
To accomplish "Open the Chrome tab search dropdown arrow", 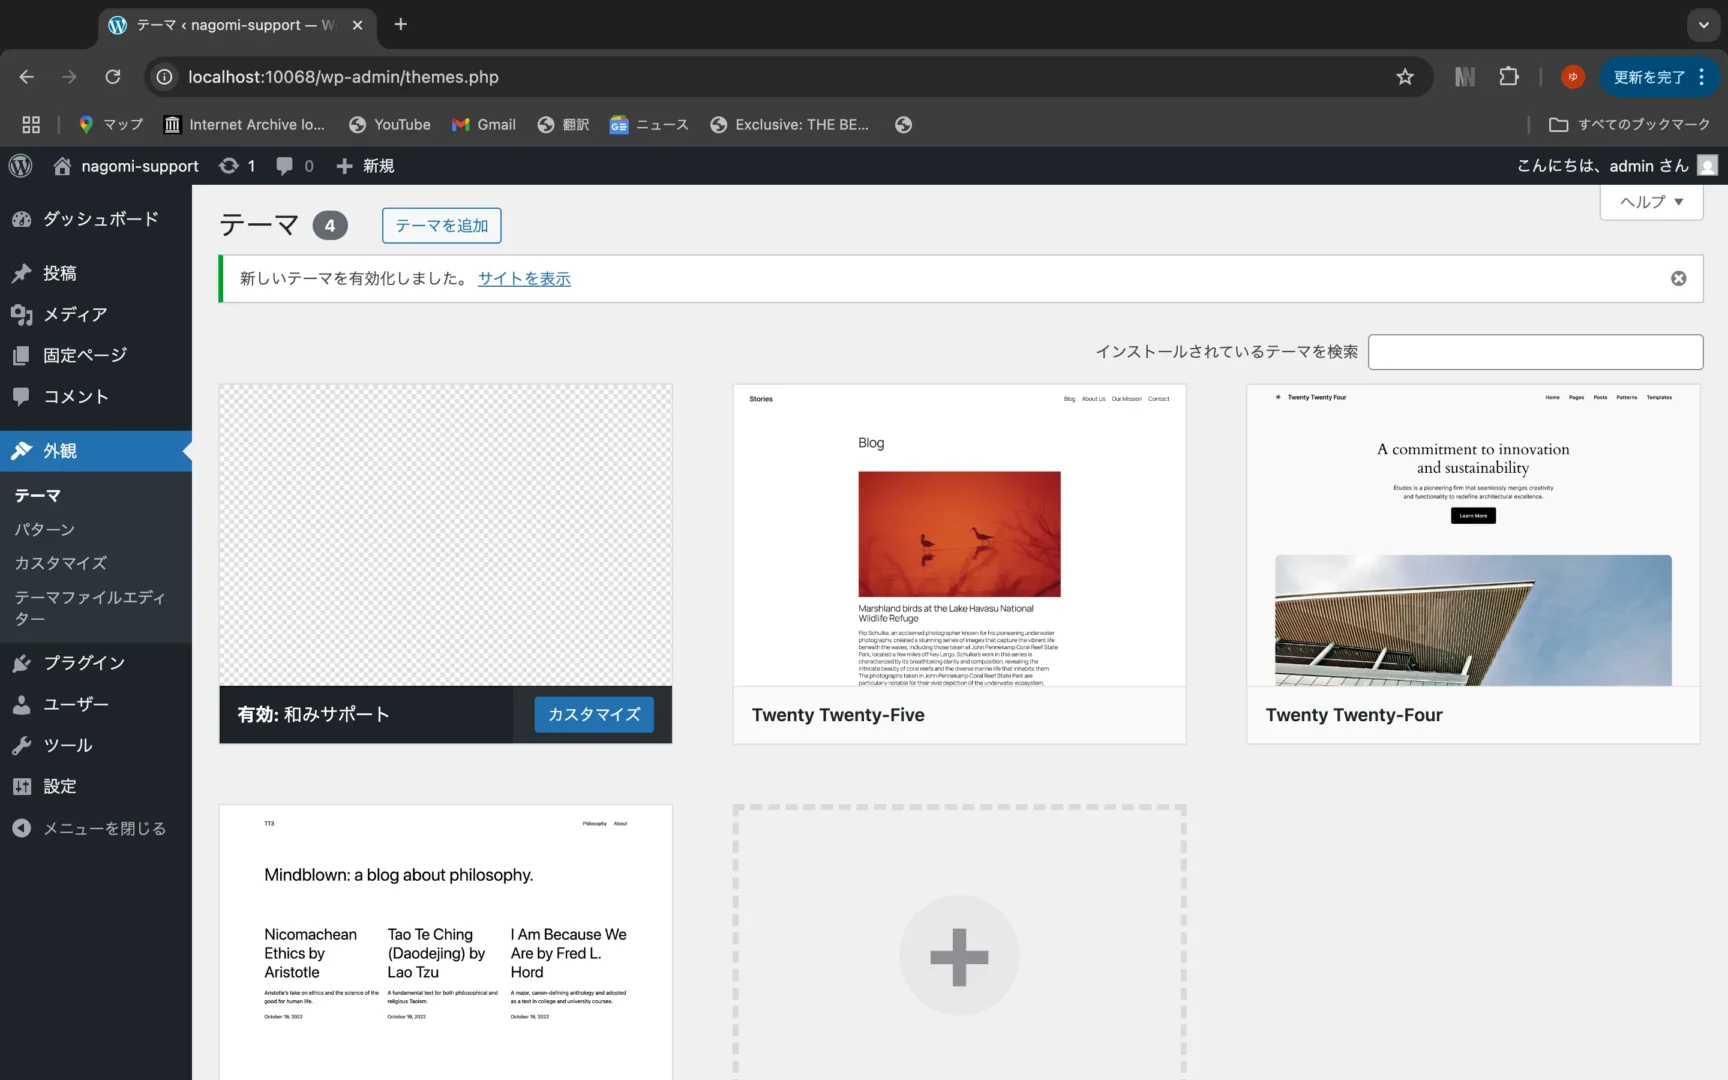I will point(1703,25).
